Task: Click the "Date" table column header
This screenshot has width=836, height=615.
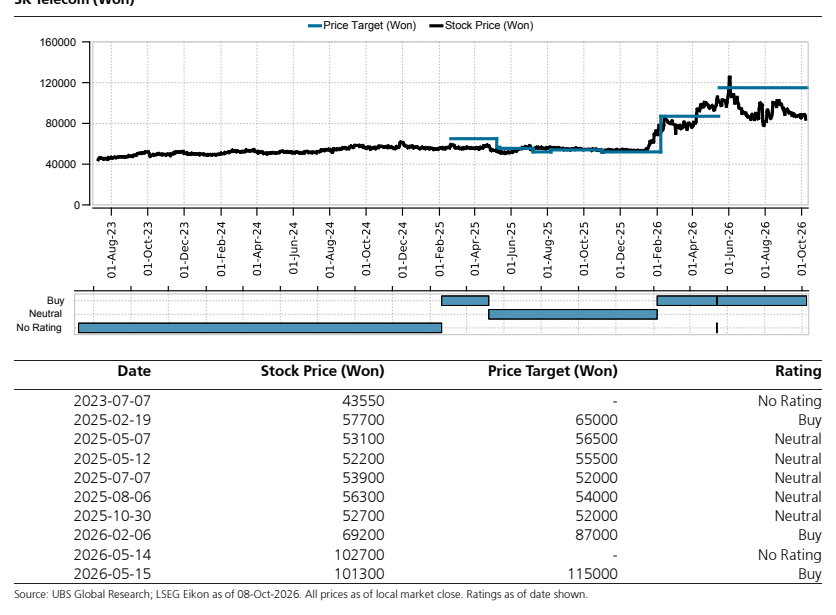Action: [134, 371]
